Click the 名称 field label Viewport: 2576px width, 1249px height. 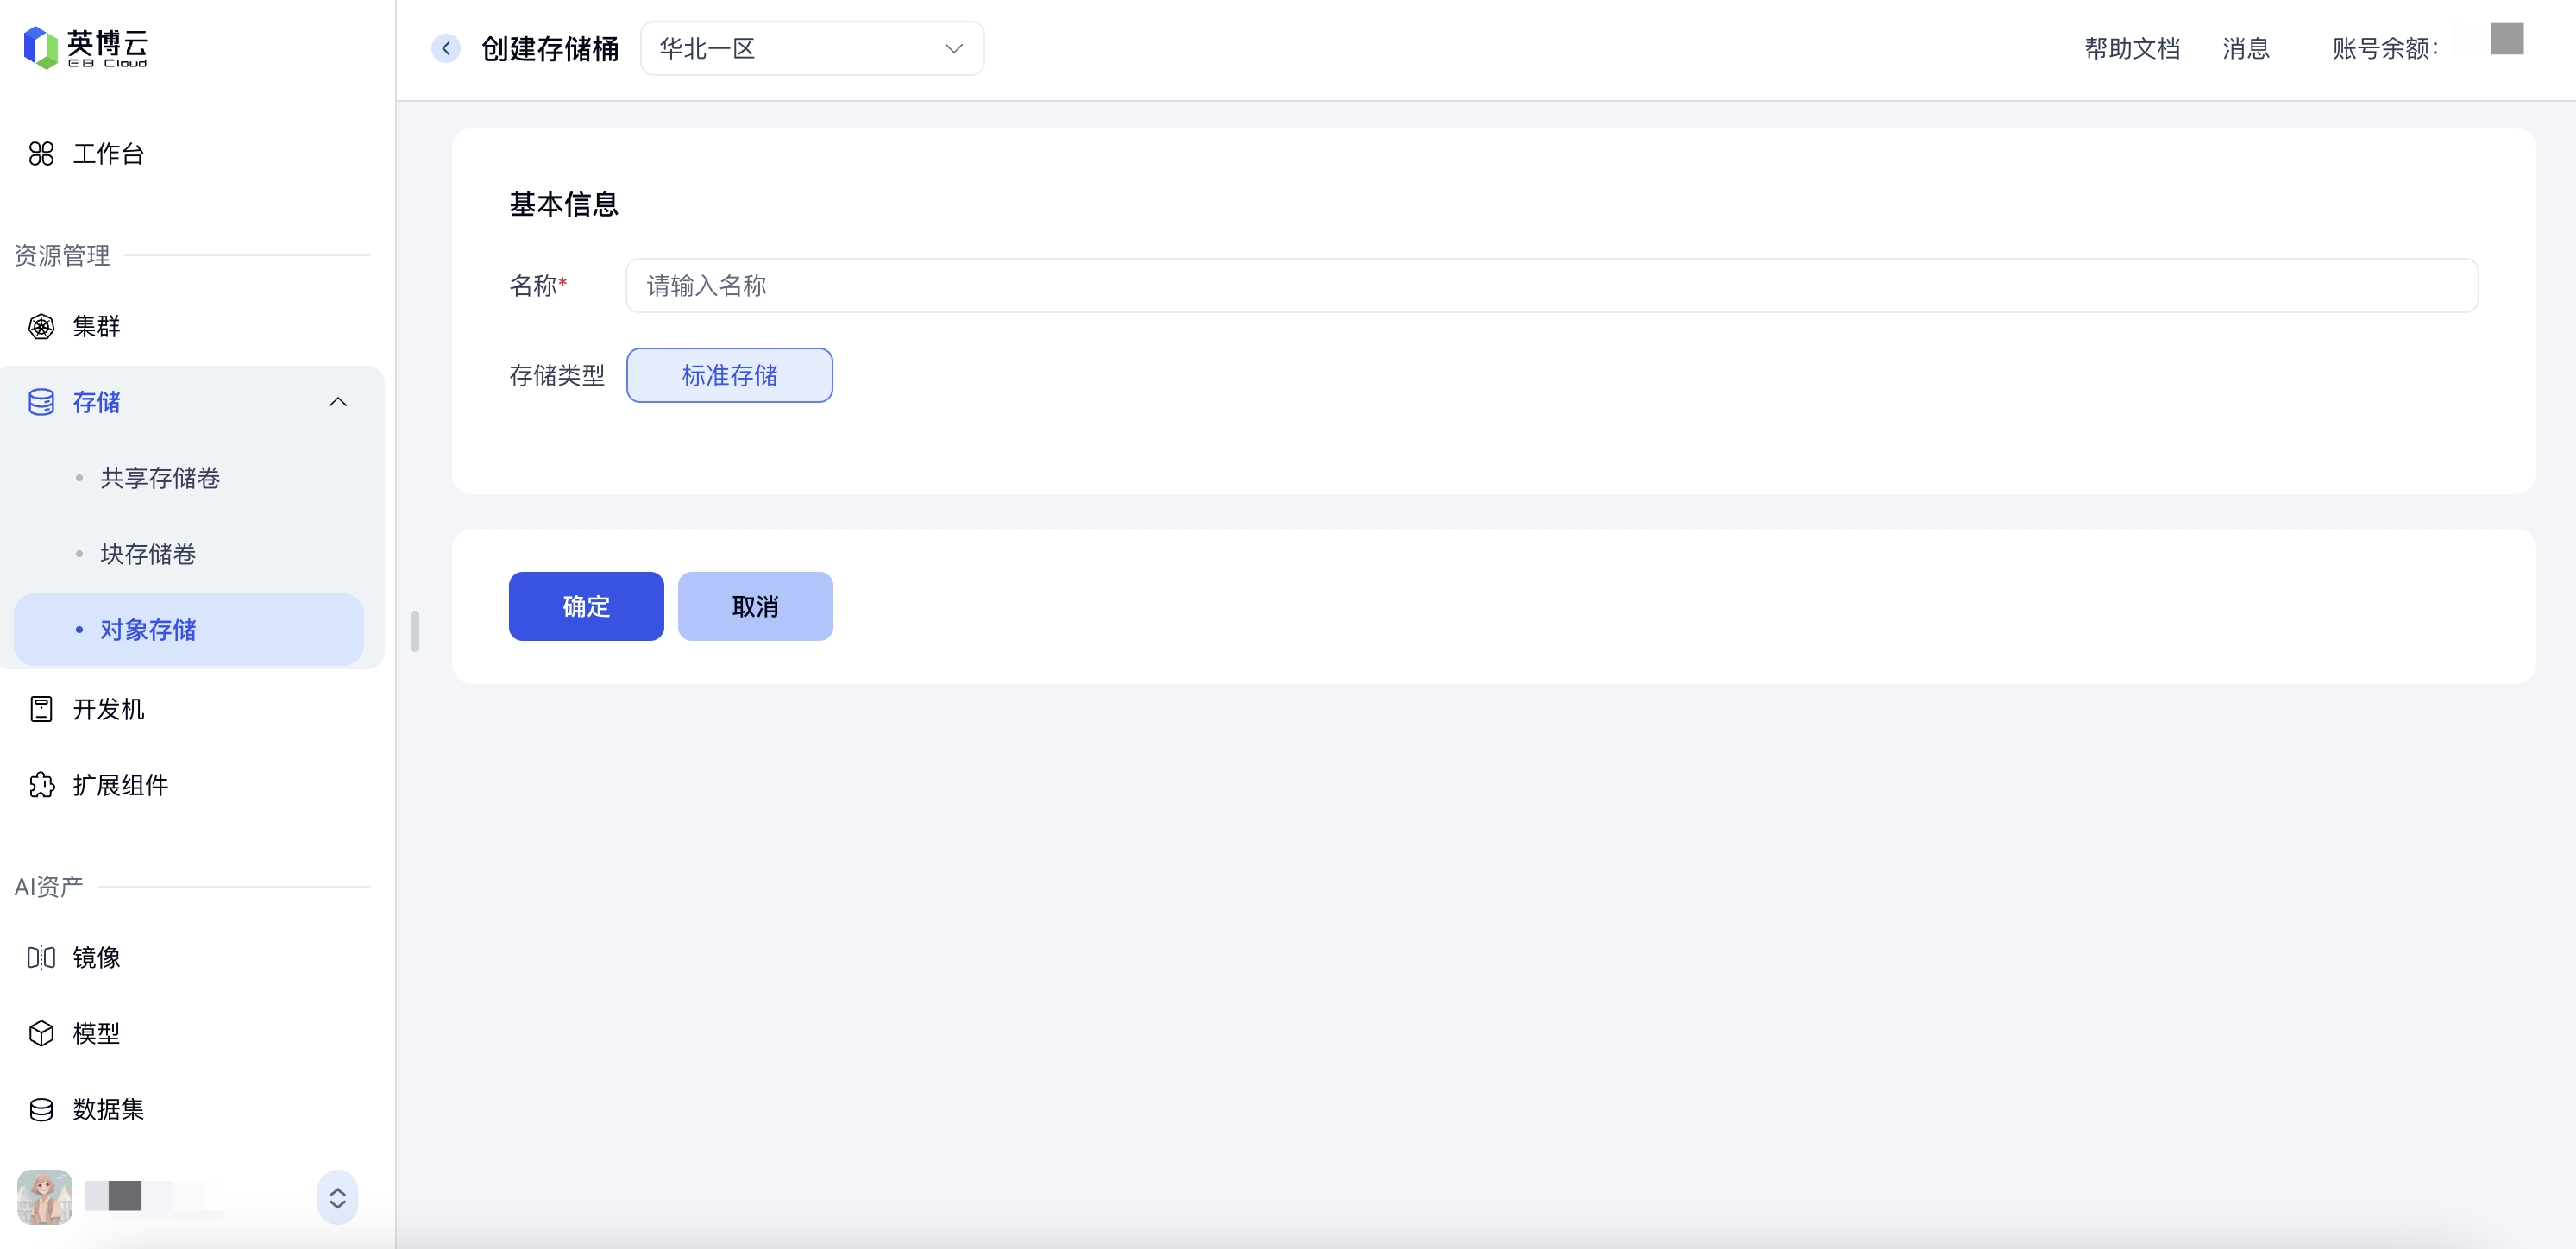point(538,286)
